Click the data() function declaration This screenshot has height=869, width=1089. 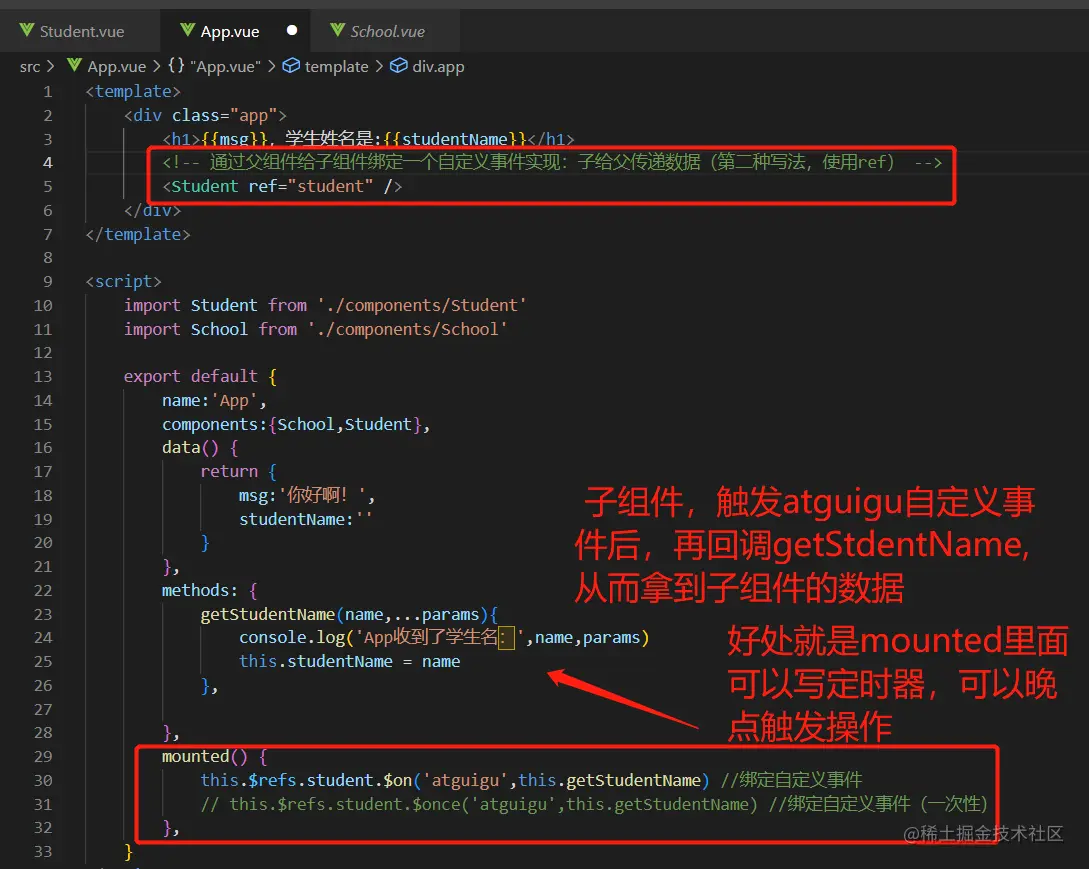coord(200,448)
